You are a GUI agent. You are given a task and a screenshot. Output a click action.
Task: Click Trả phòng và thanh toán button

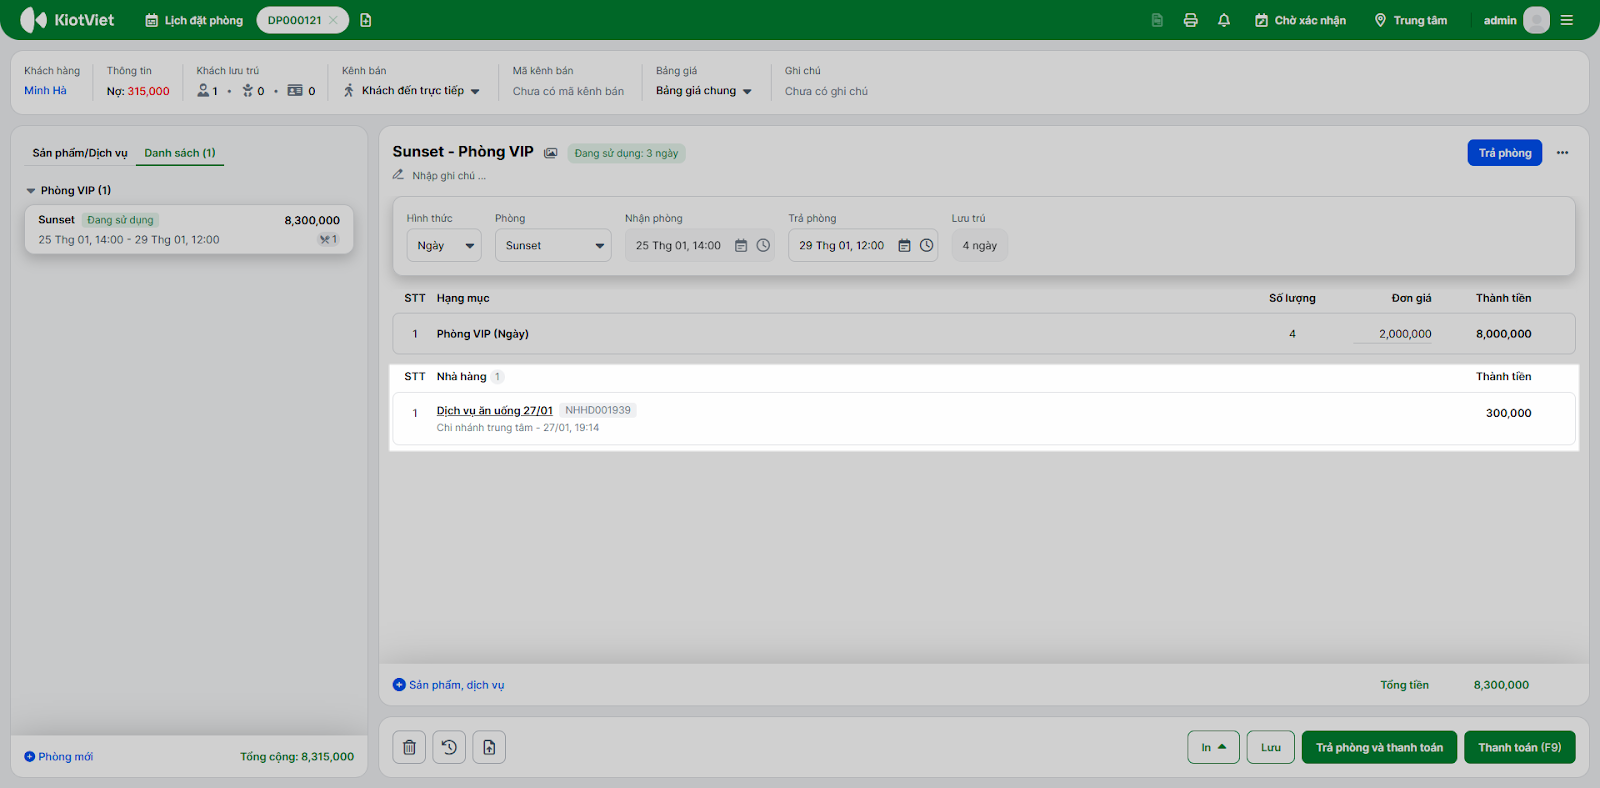[x=1379, y=747]
